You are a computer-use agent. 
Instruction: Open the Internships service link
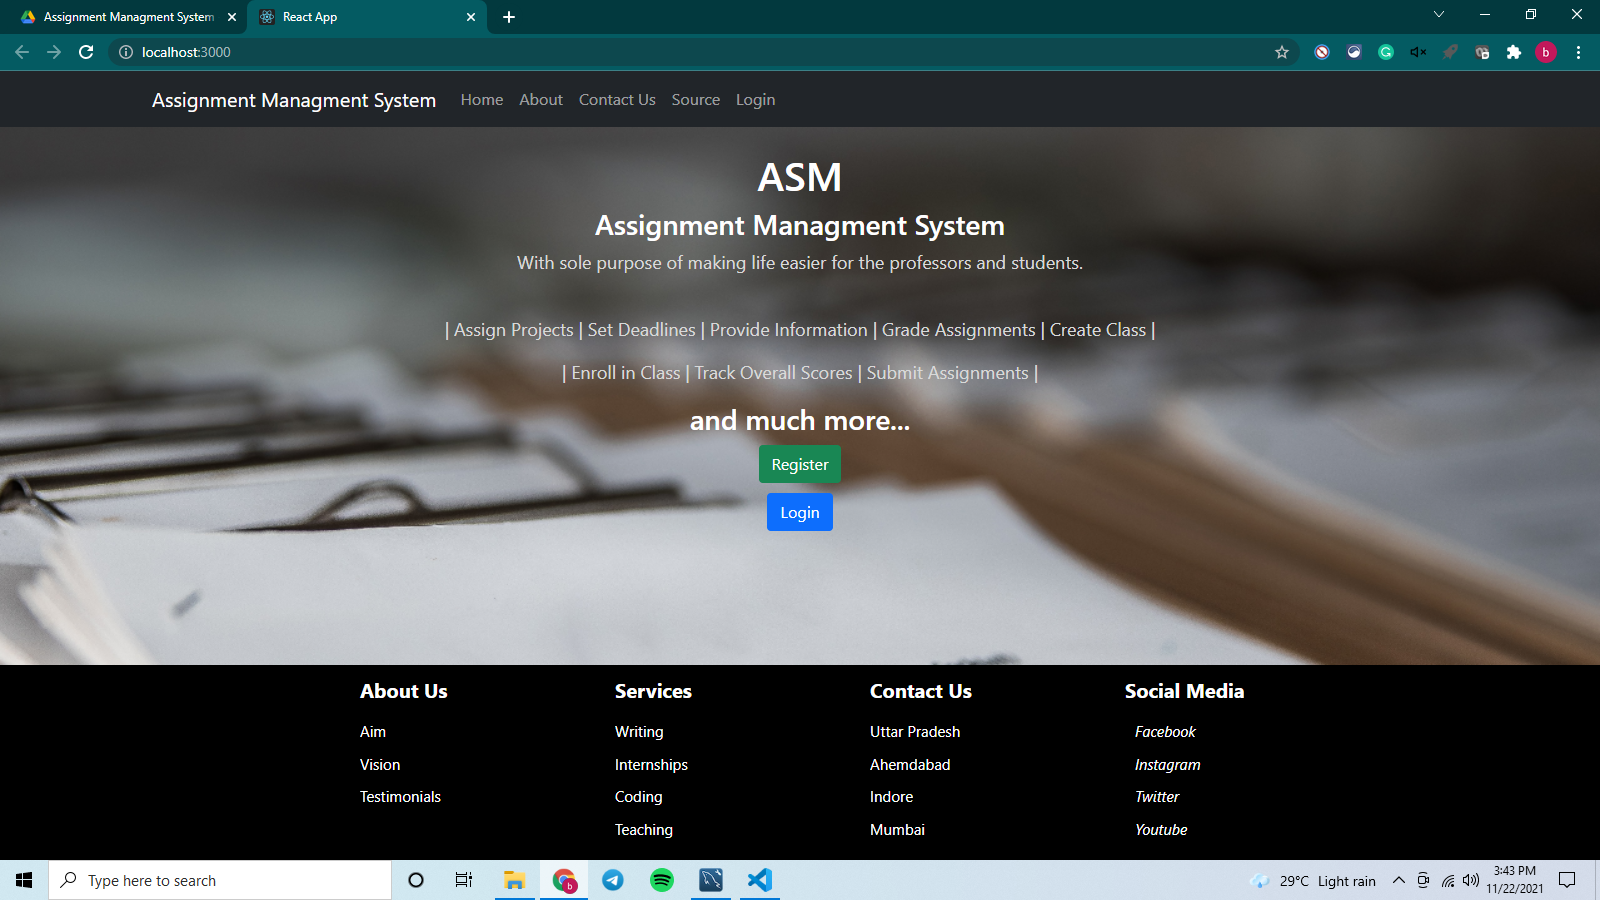click(651, 765)
